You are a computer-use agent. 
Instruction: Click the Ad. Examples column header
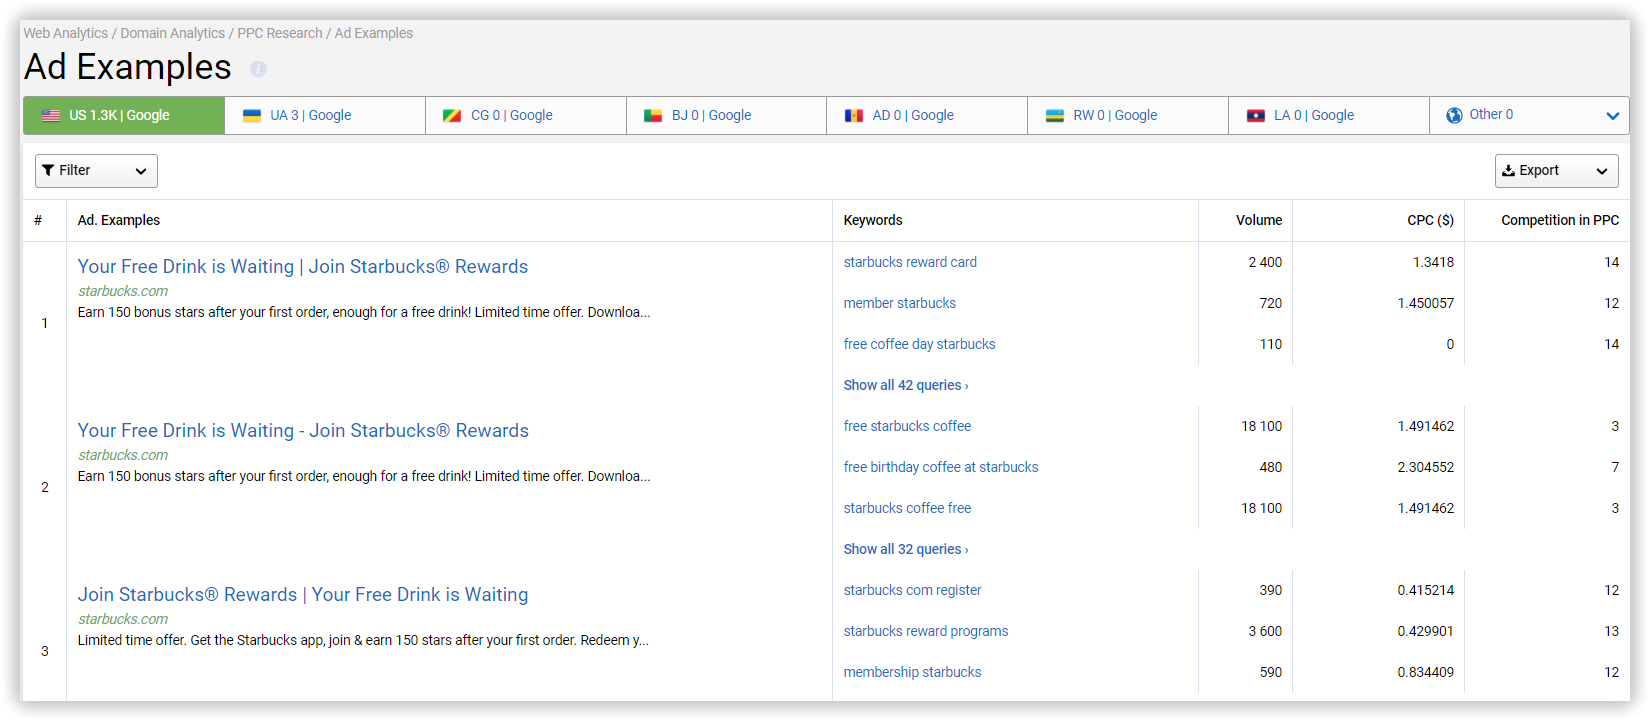(119, 220)
